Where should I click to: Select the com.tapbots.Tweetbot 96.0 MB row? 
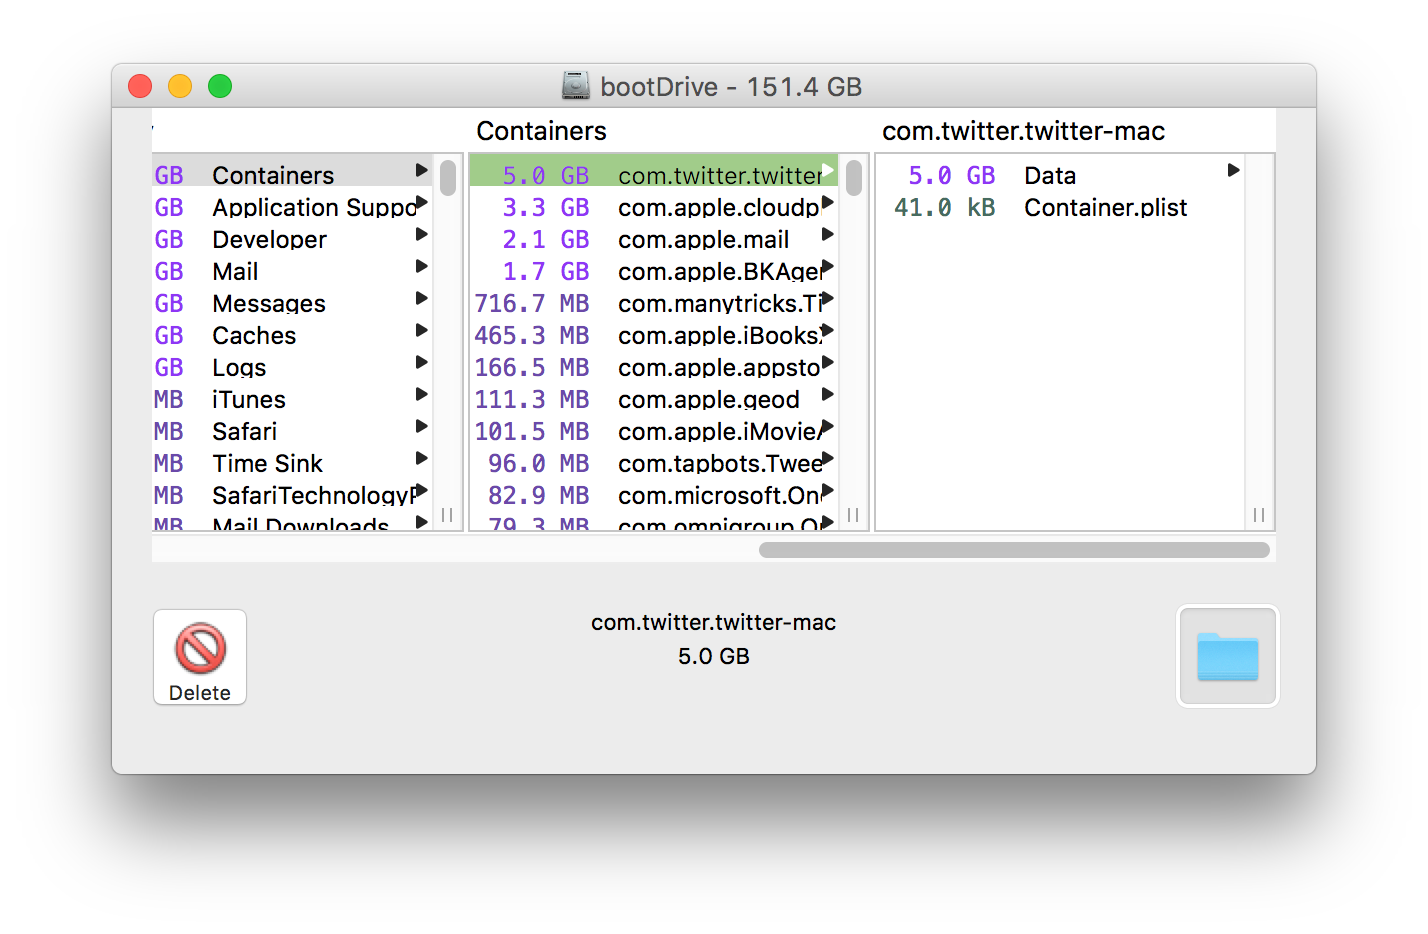coord(654,459)
